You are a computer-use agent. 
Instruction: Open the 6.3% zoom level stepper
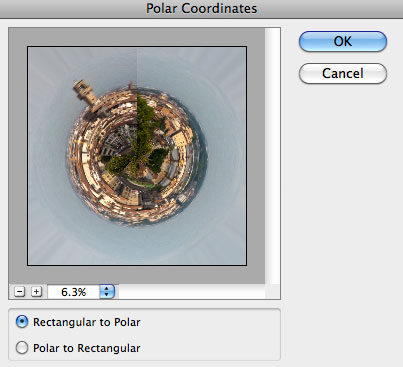(107, 292)
